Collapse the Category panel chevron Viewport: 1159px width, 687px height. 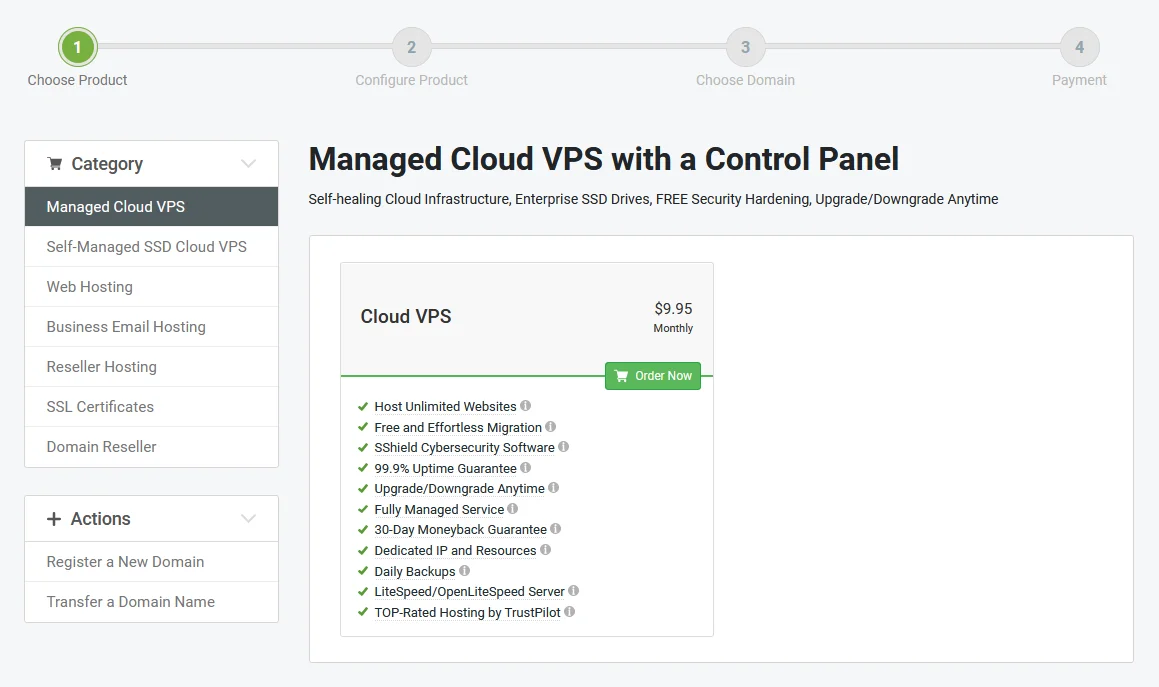pos(249,163)
